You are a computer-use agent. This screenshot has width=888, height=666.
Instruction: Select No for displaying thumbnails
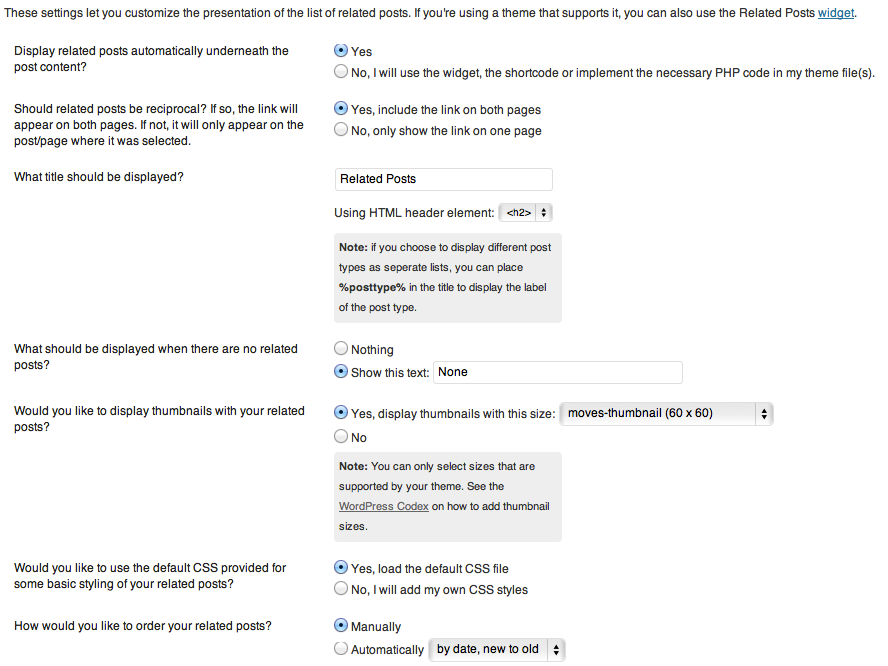click(x=342, y=437)
